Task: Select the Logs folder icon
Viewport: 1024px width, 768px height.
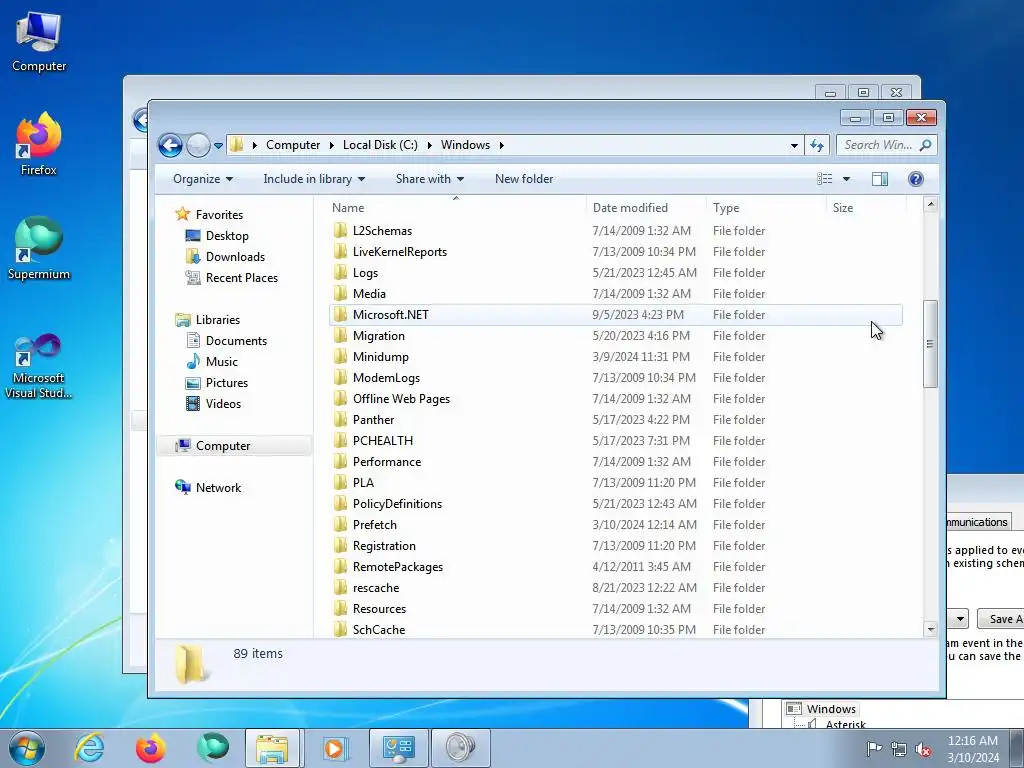Action: tap(340, 272)
